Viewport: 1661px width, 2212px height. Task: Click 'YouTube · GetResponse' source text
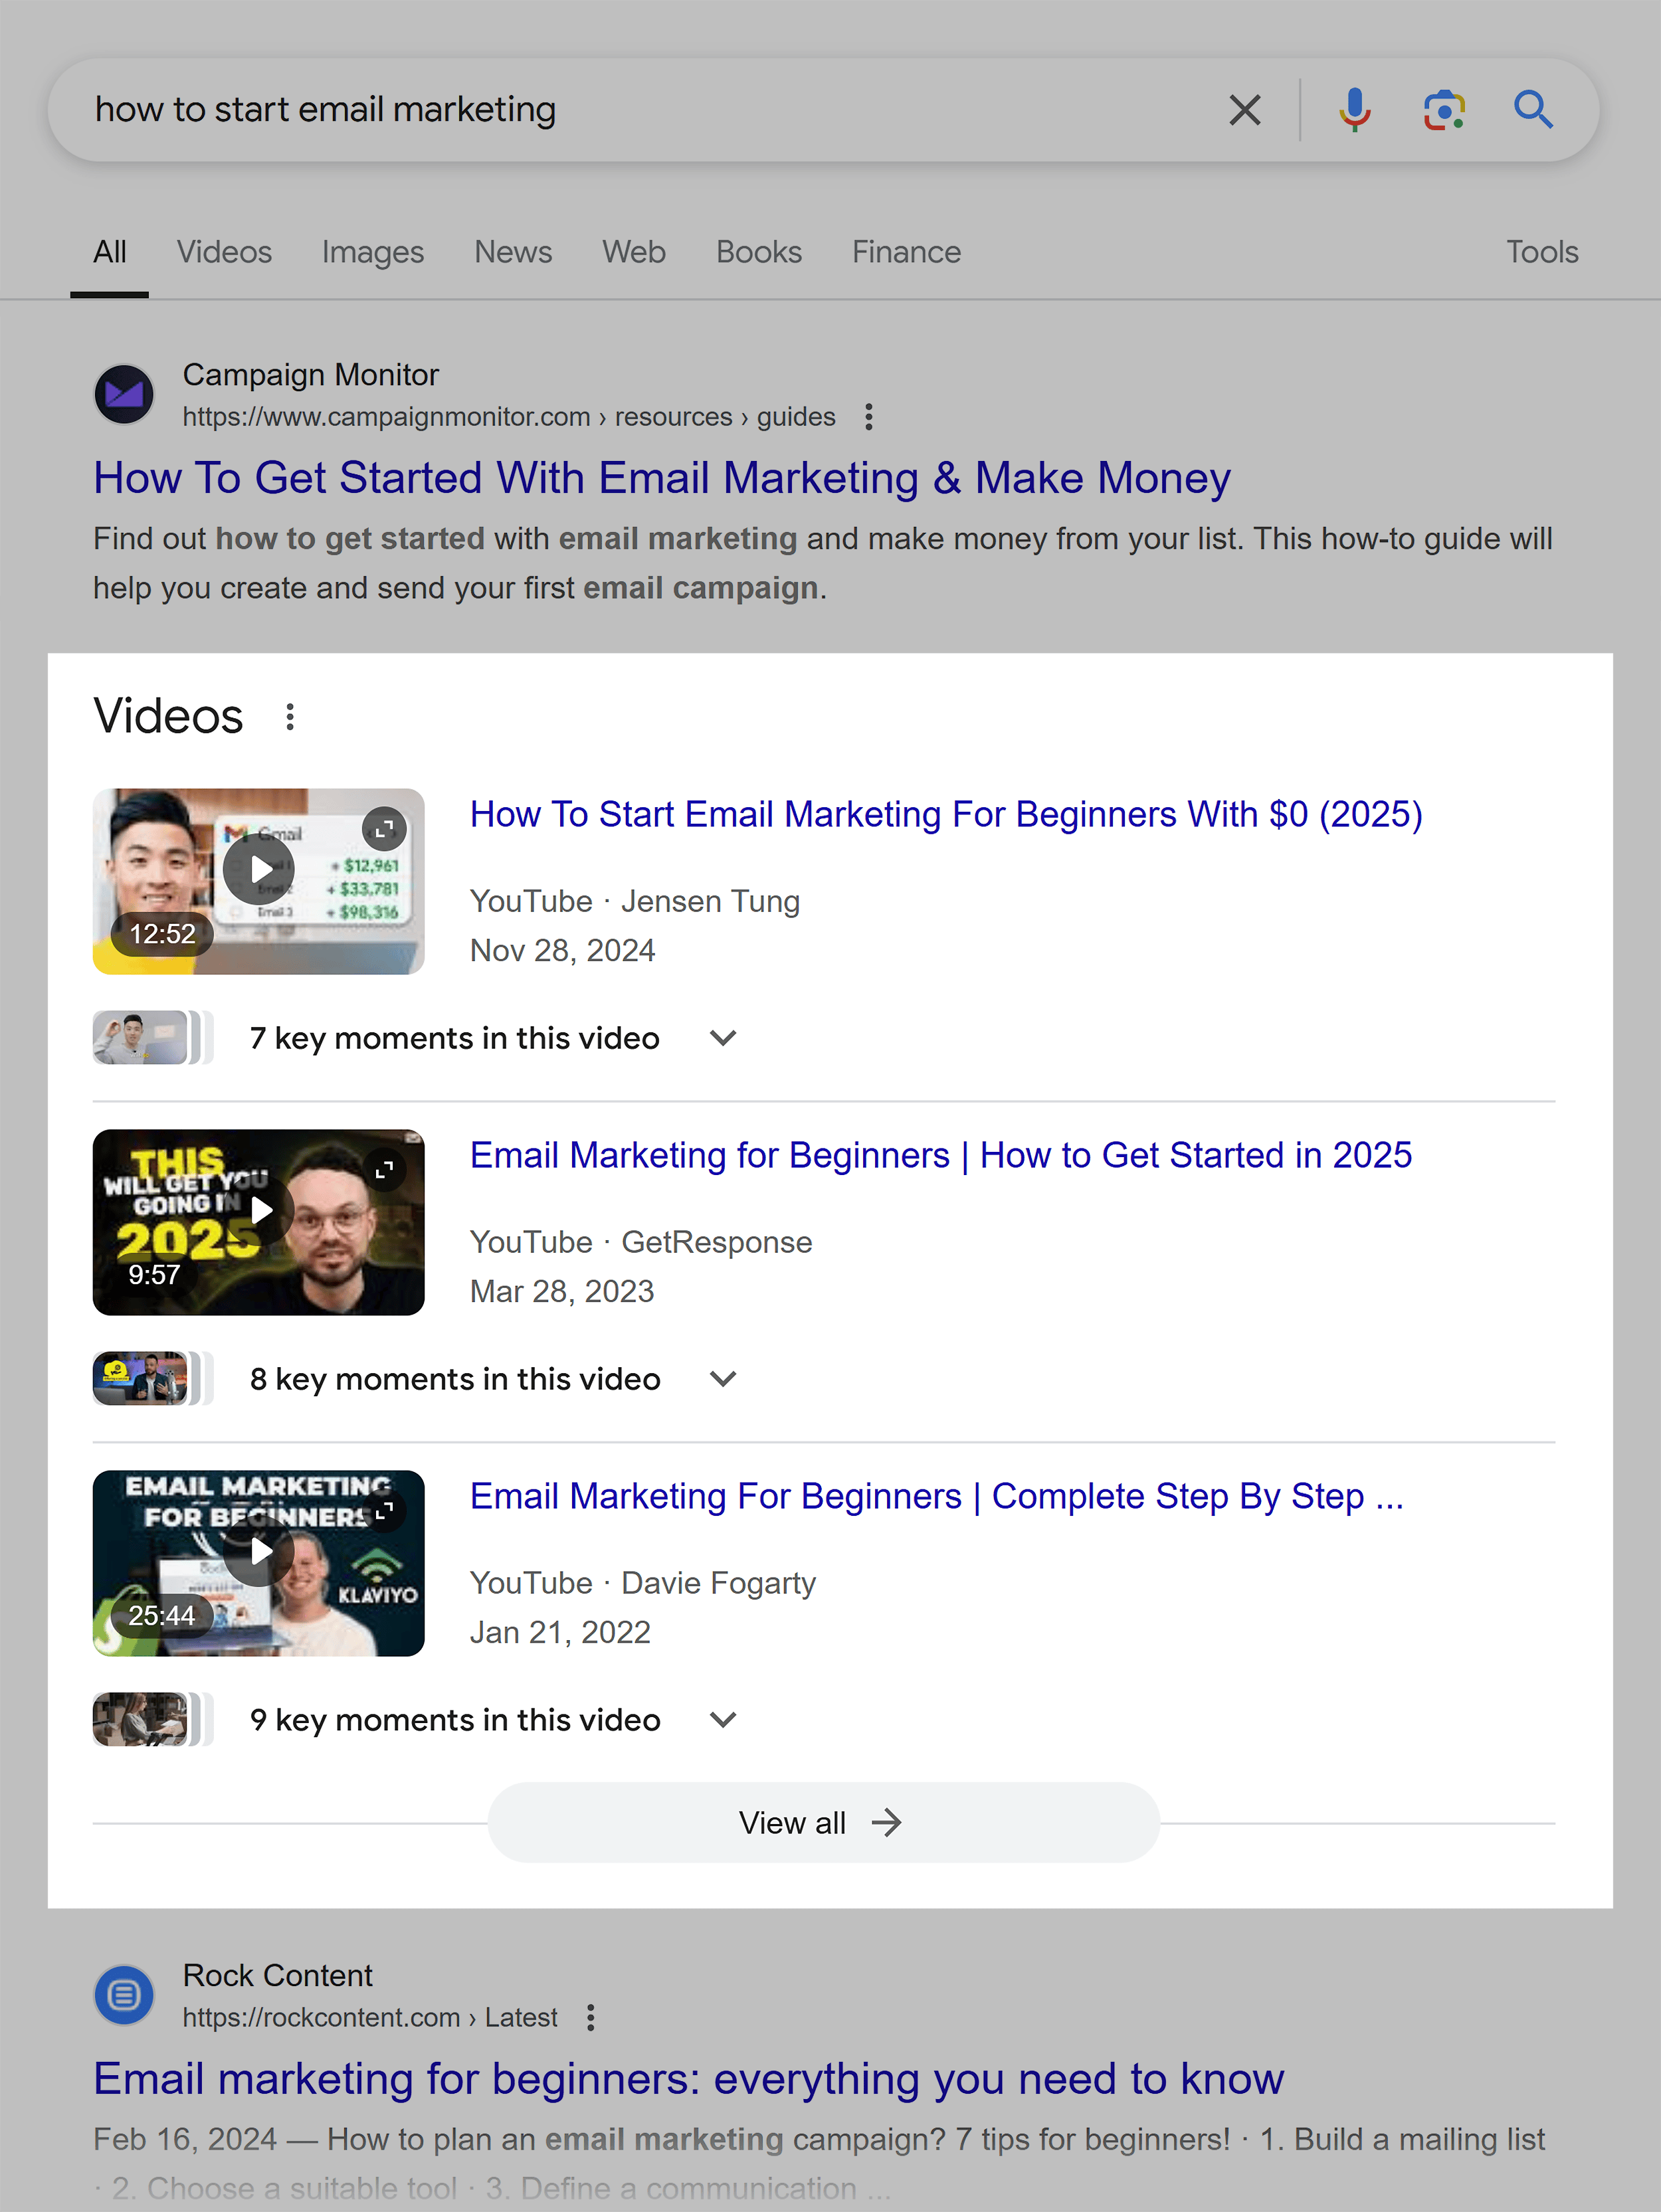(641, 1242)
